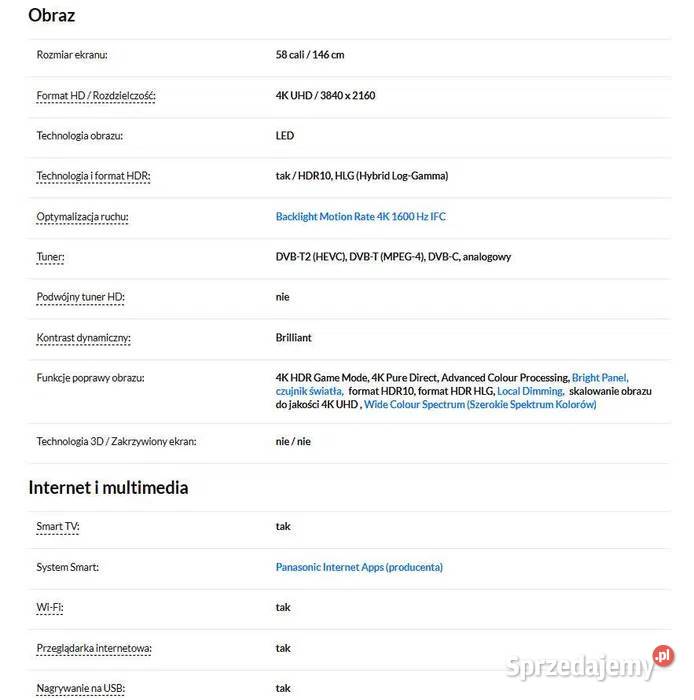Screen dimensions: 694x700
Task: Open Backlight Motion Rate 4K 1600 Hz IFC link
Action: click(361, 217)
